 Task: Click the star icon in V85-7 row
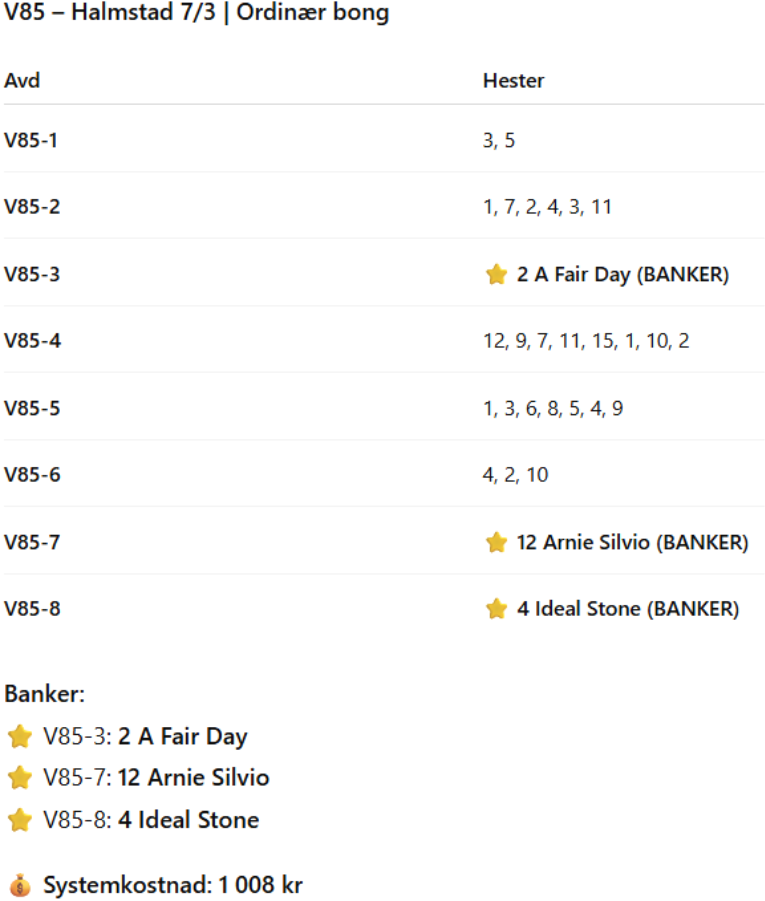pyautogui.click(x=496, y=542)
